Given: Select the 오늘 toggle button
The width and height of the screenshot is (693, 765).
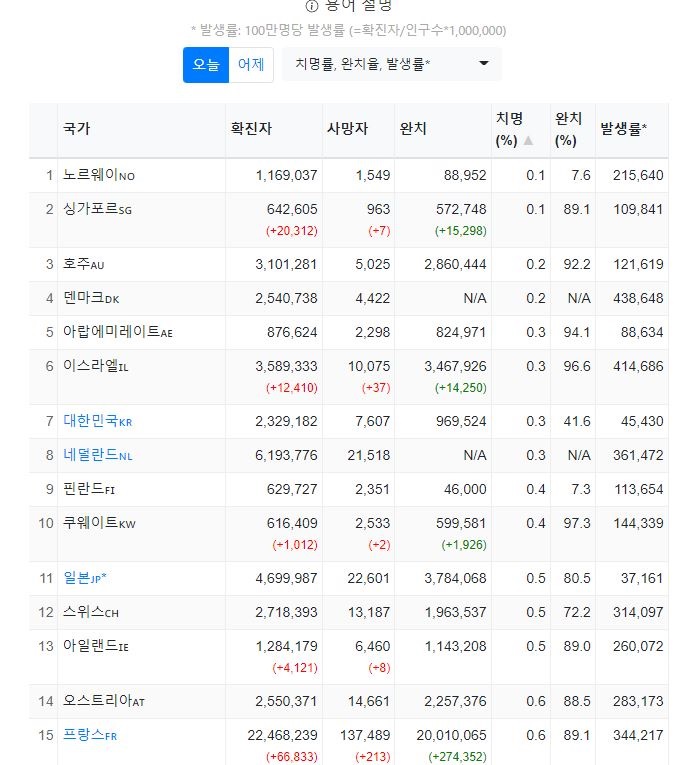Looking at the screenshot, I should coord(206,65).
